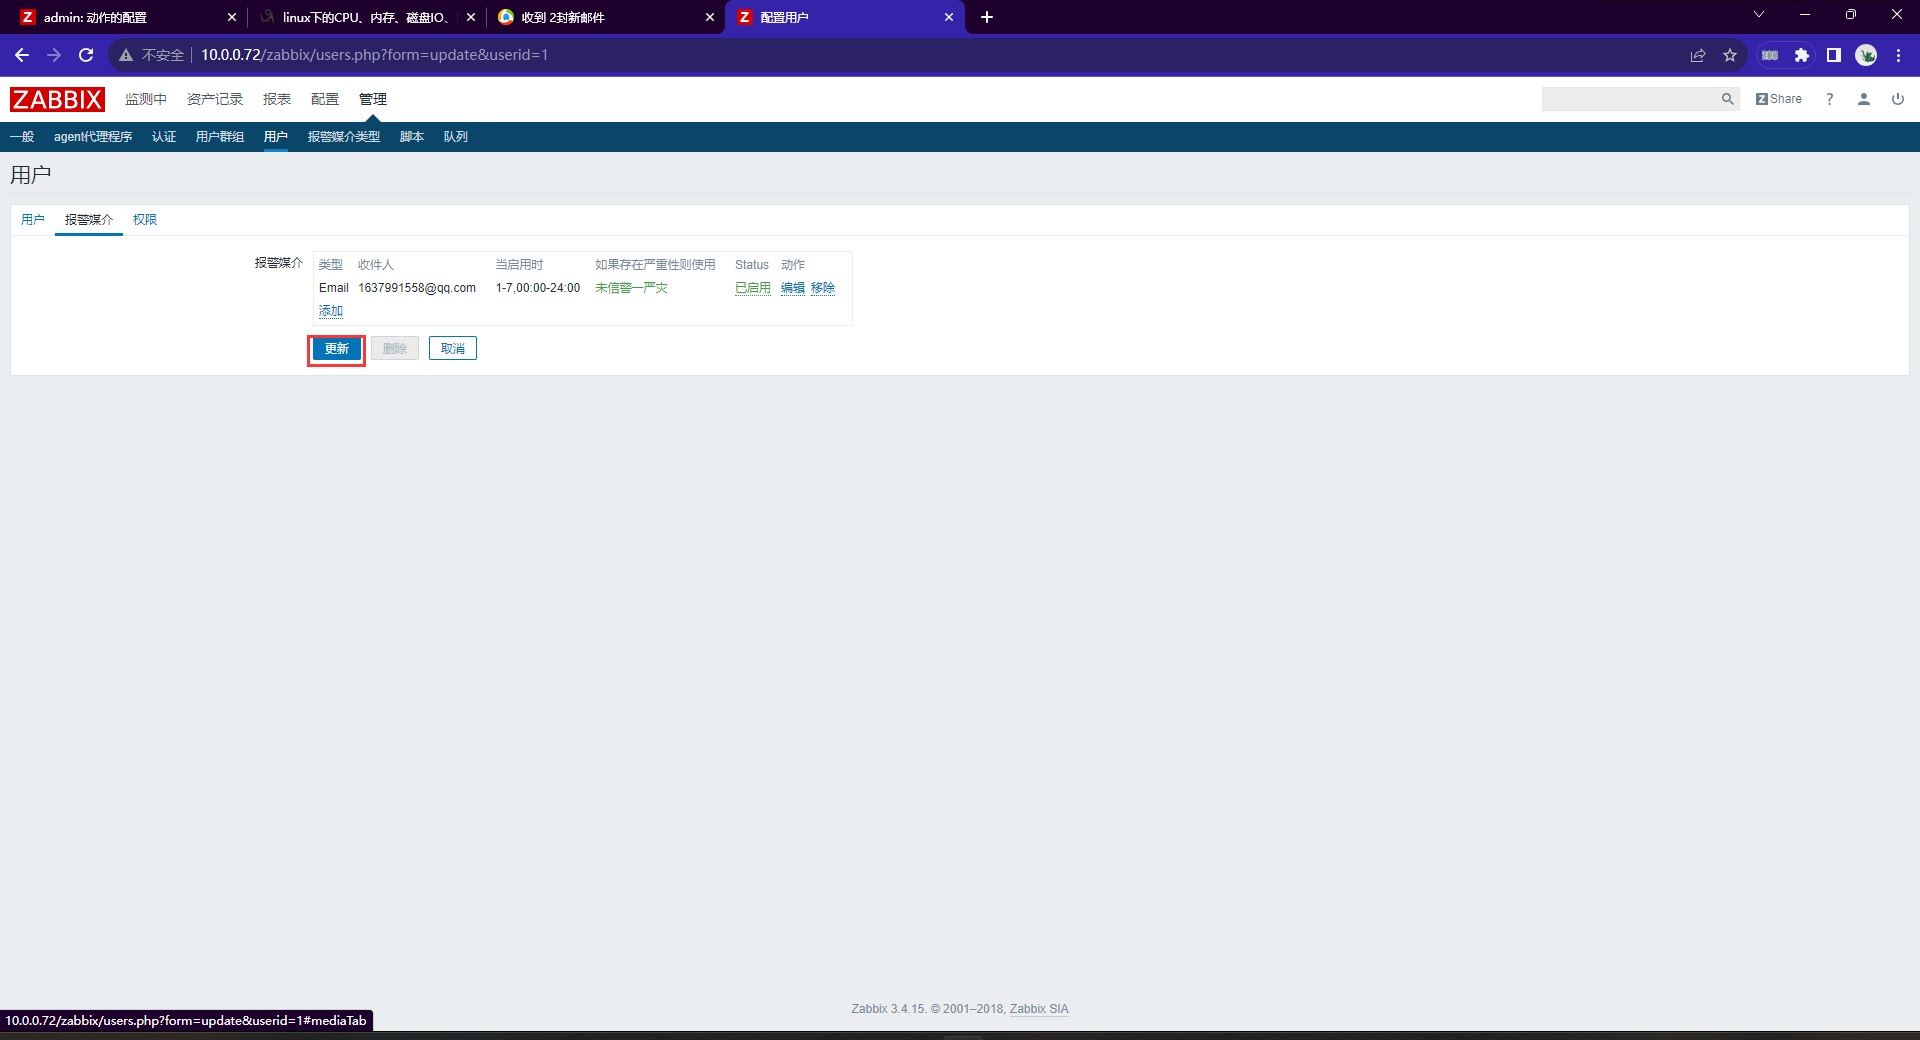Select 一般 submenu item
The height and width of the screenshot is (1040, 1920).
(22, 137)
